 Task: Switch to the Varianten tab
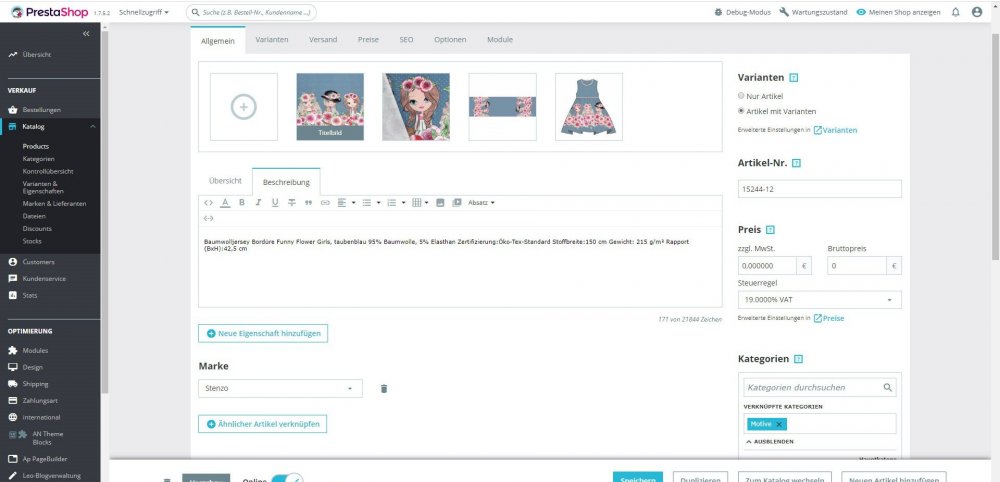click(272, 40)
